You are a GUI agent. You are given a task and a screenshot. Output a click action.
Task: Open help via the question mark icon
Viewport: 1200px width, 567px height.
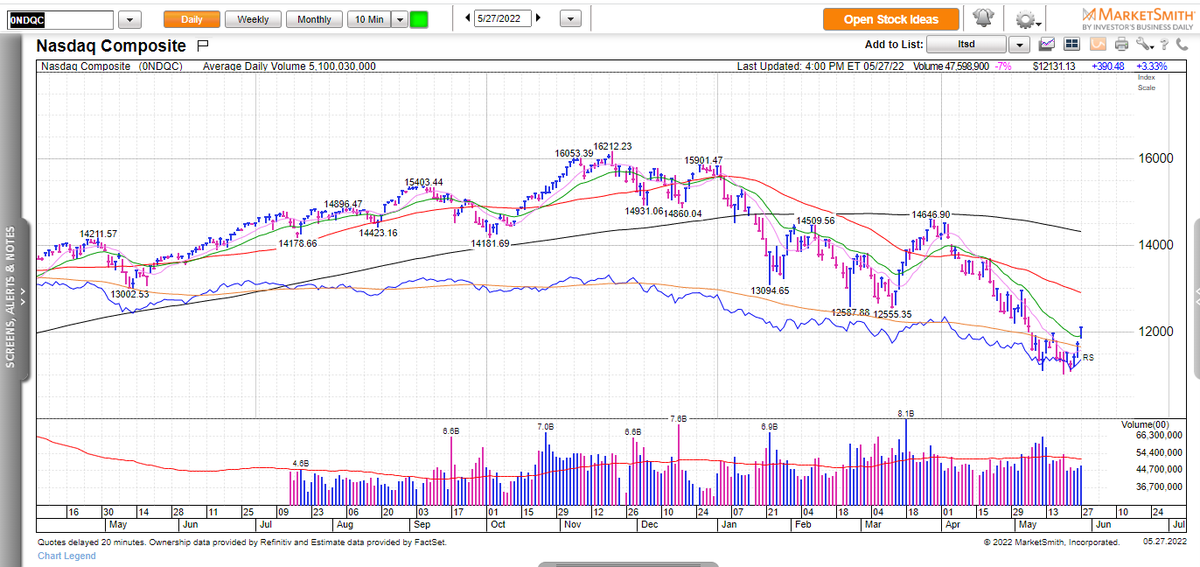pos(1165,44)
